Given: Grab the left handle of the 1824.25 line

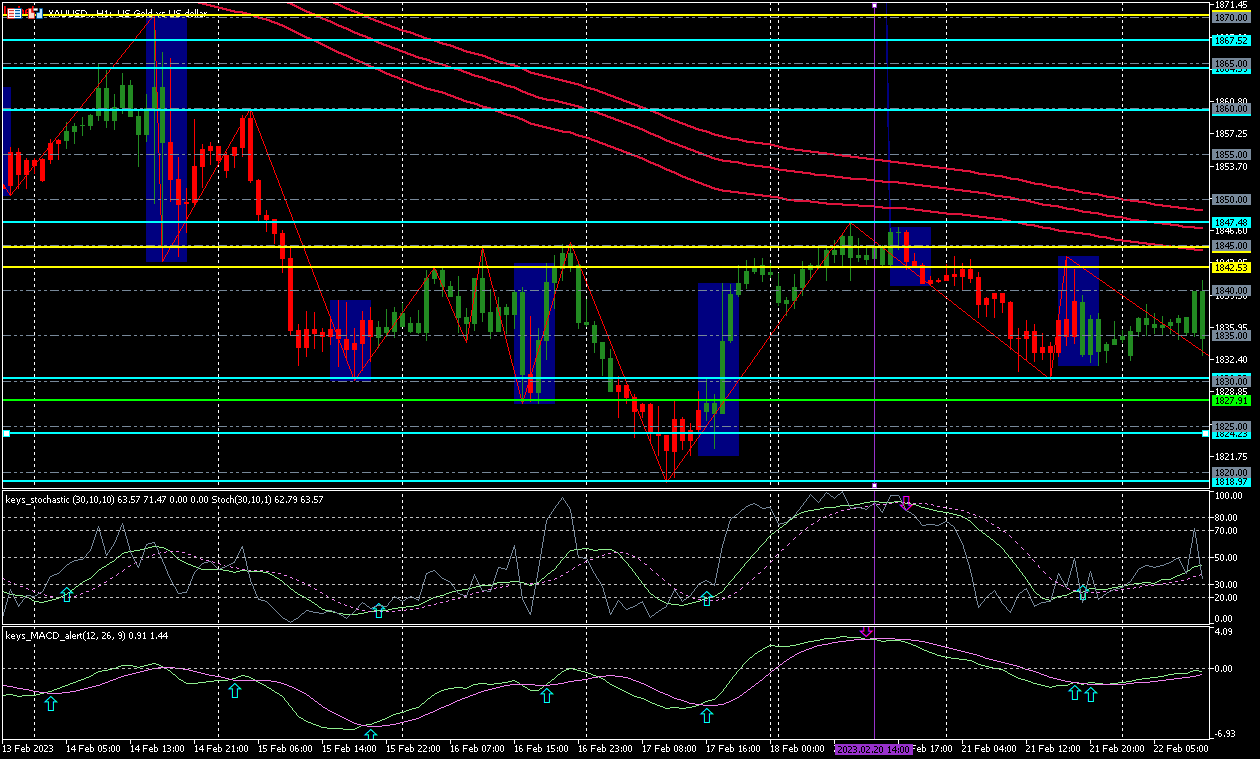Looking at the screenshot, I should point(6,433).
